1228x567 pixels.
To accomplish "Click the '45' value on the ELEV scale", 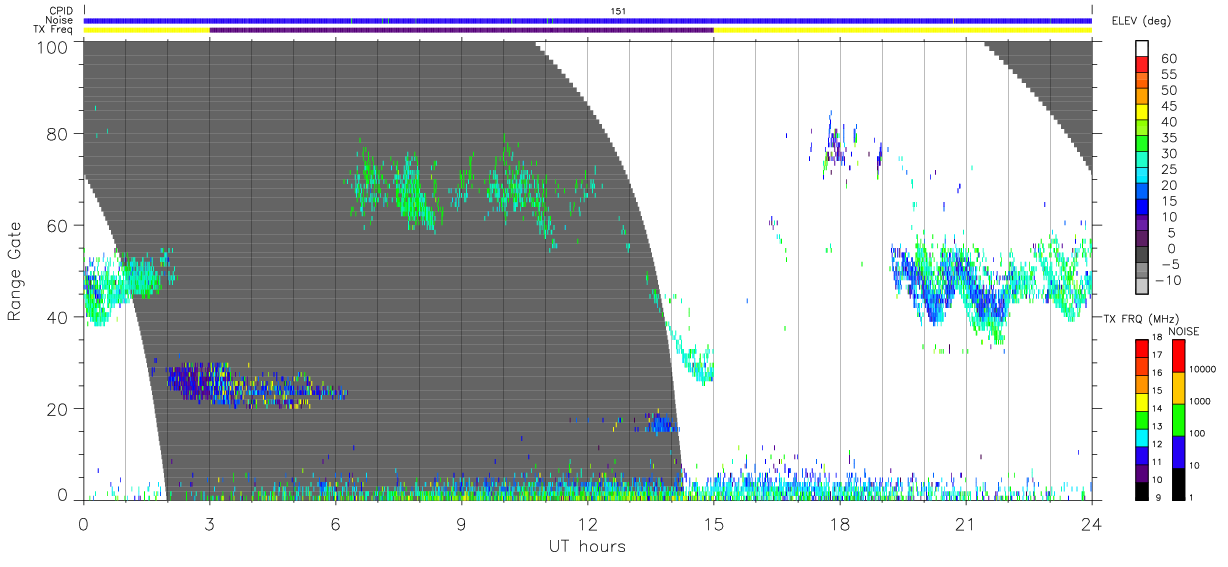I will 1167,106.
